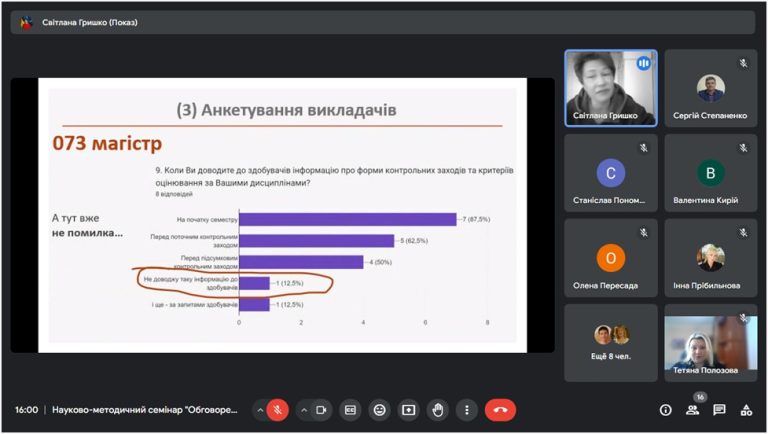768x434 pixels.
Task: Open the 'Ещё 8 чел.' tile
Action: point(611,342)
